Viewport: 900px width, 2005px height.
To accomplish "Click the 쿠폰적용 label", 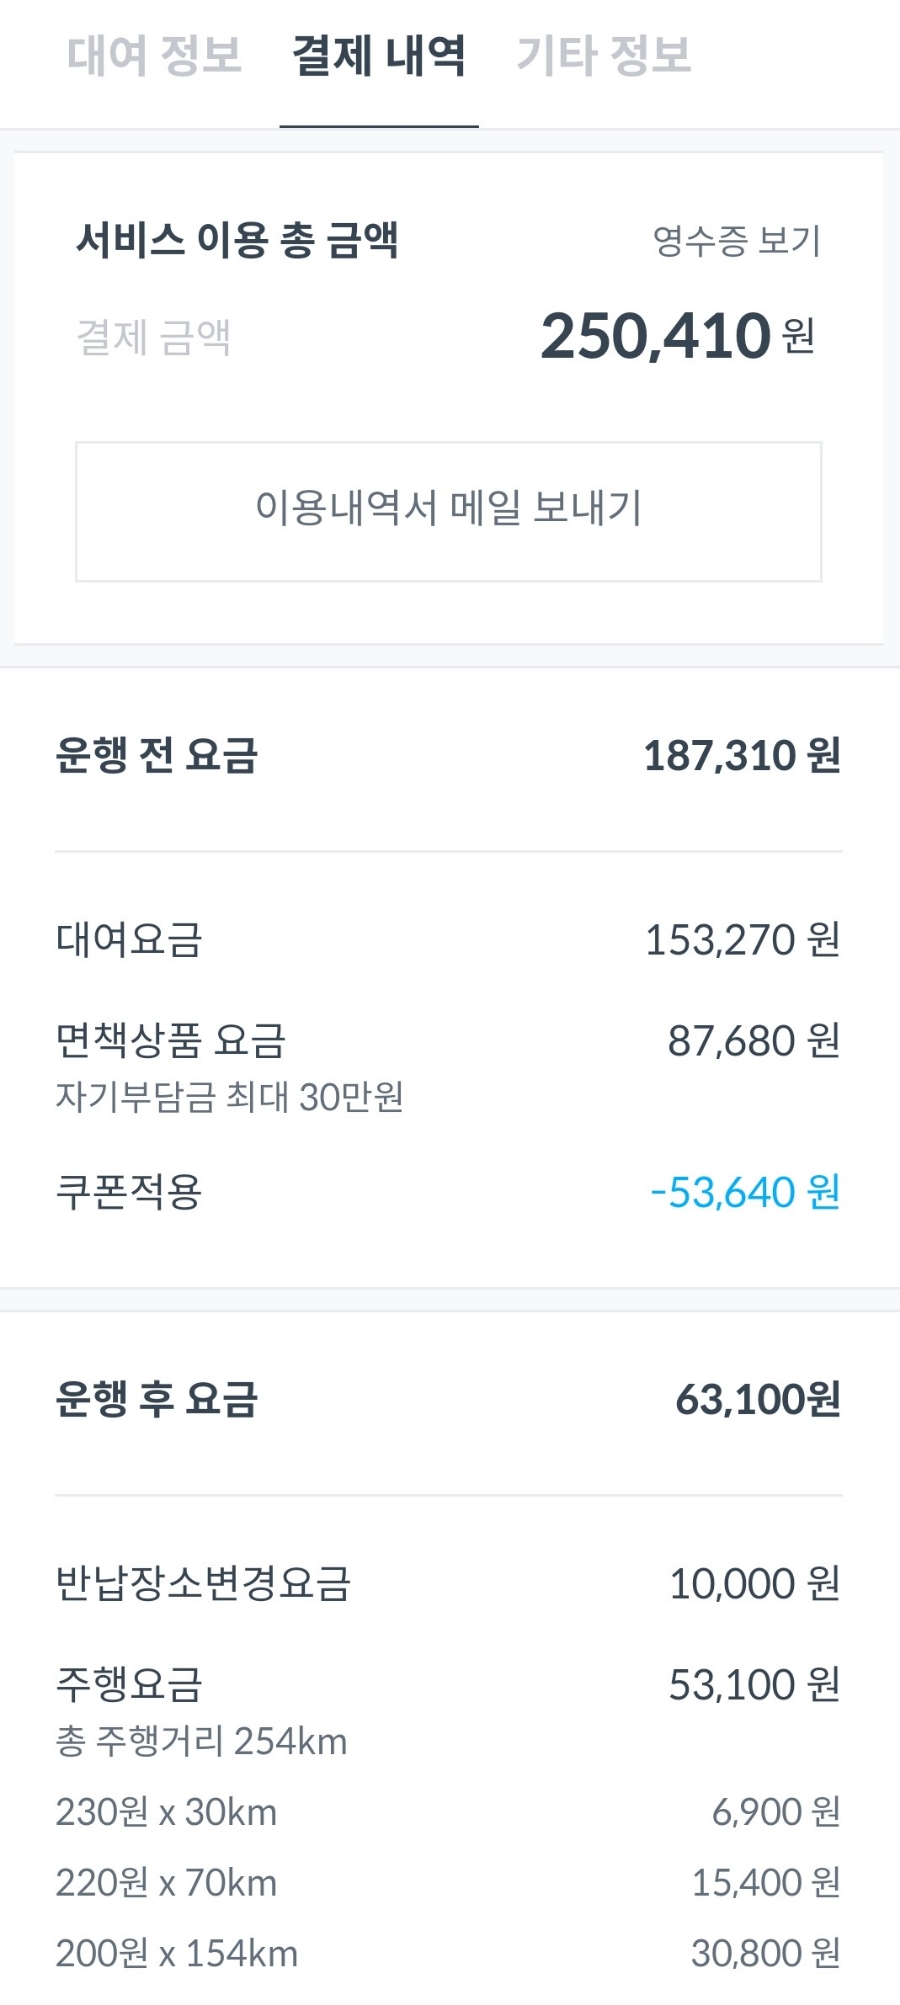I will 129,1192.
